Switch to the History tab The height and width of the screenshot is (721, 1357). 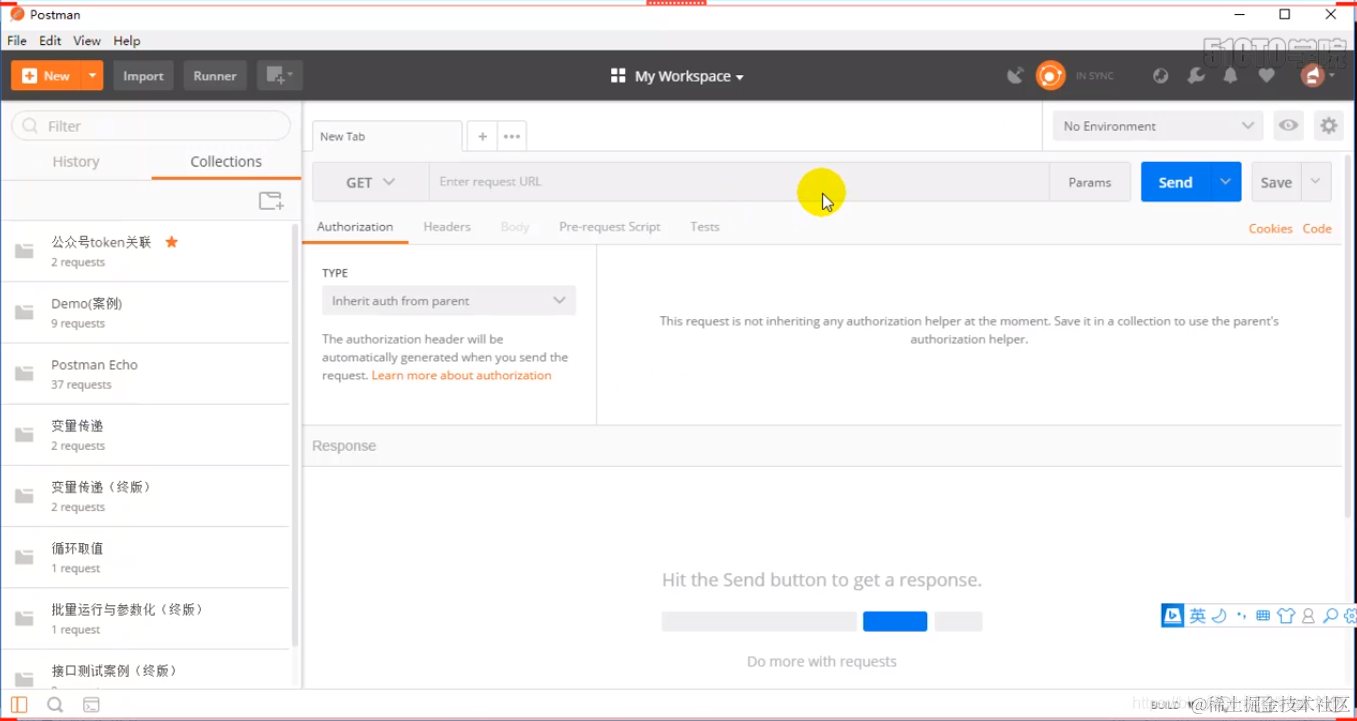[x=76, y=161]
